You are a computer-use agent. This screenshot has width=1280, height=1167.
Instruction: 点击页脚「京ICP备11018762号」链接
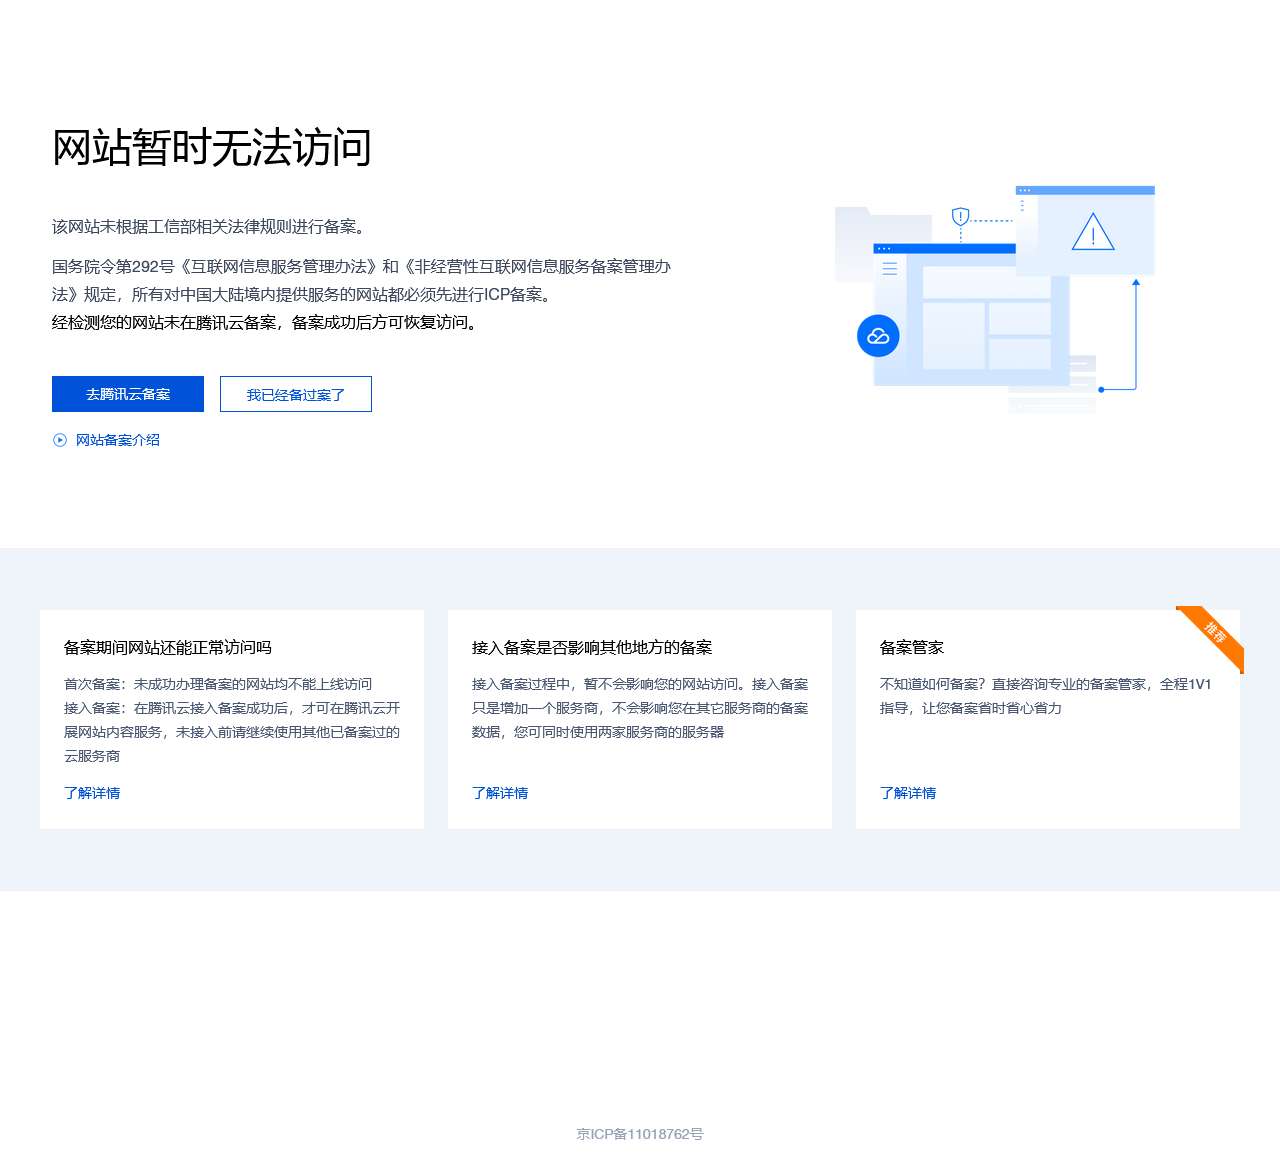[639, 1135]
